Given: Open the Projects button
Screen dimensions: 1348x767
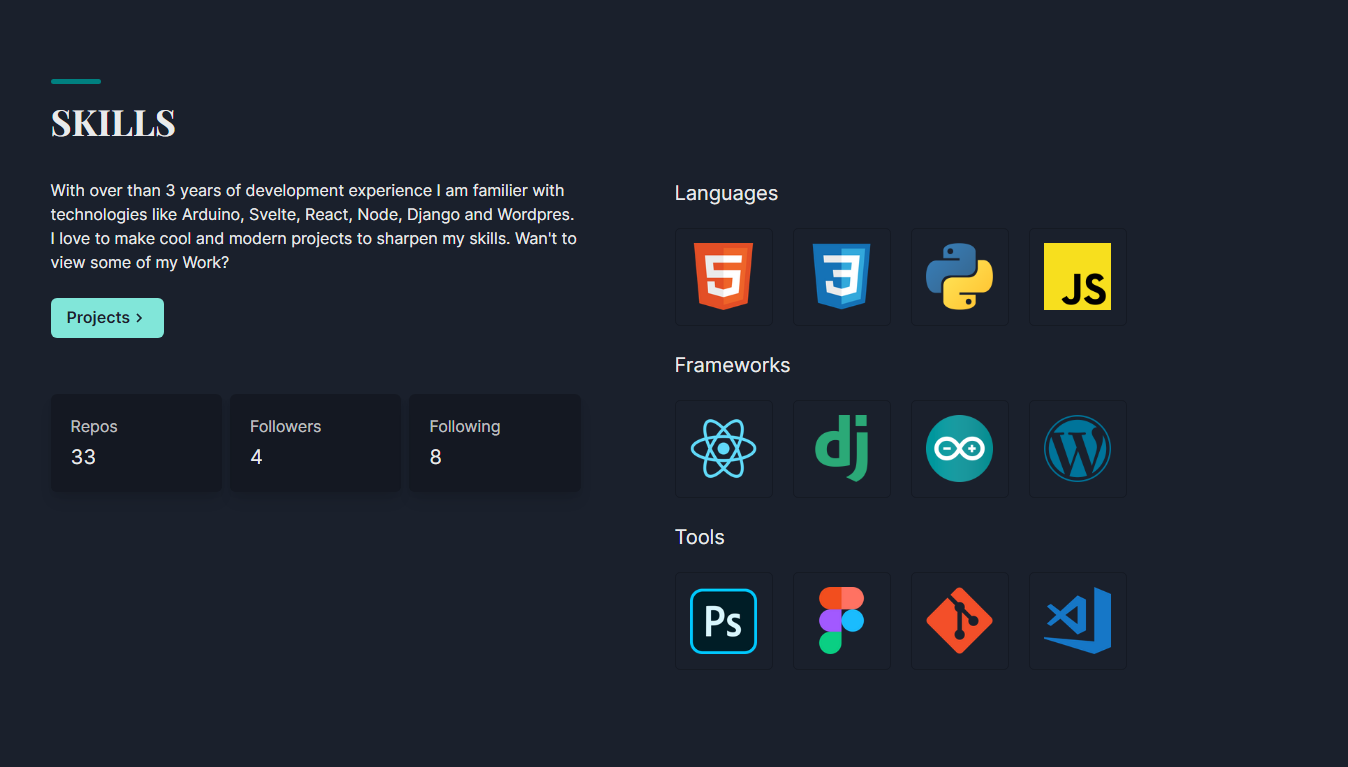Looking at the screenshot, I should click(x=107, y=318).
